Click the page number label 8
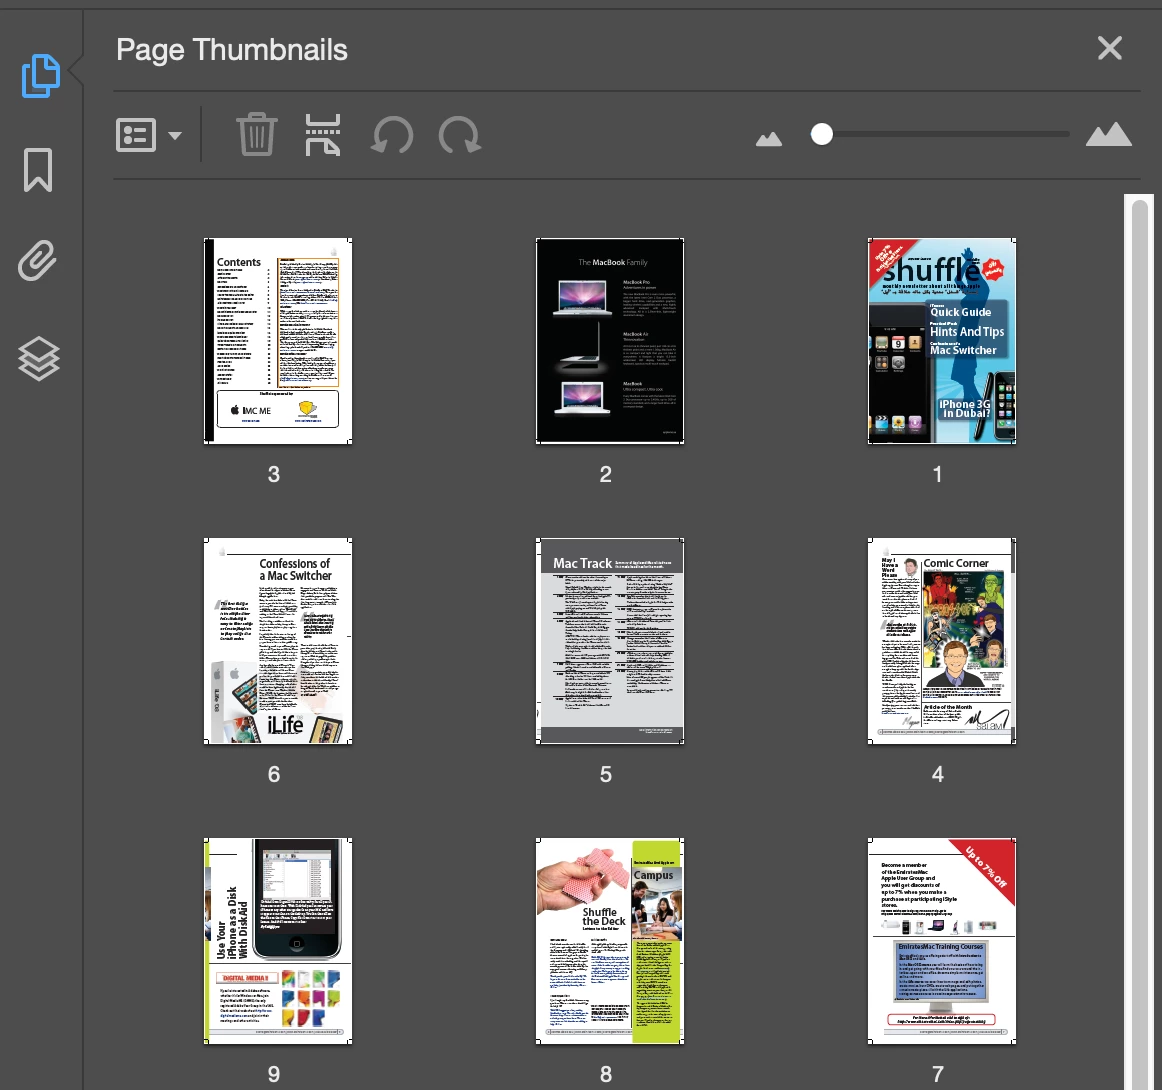 605,1074
